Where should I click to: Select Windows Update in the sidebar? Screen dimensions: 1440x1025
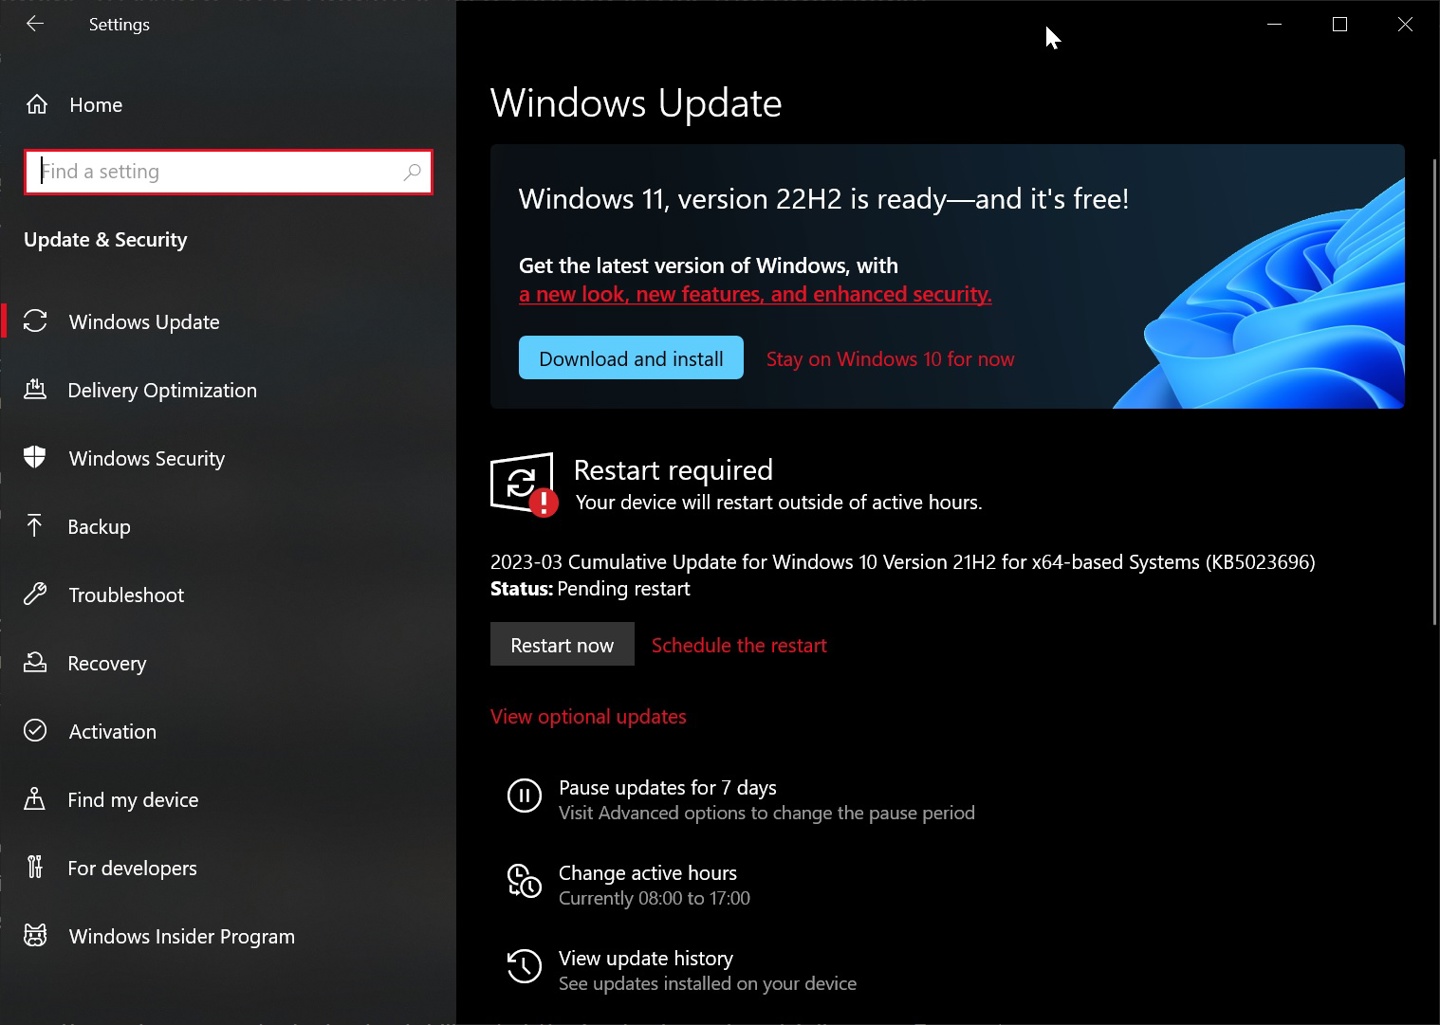143,322
